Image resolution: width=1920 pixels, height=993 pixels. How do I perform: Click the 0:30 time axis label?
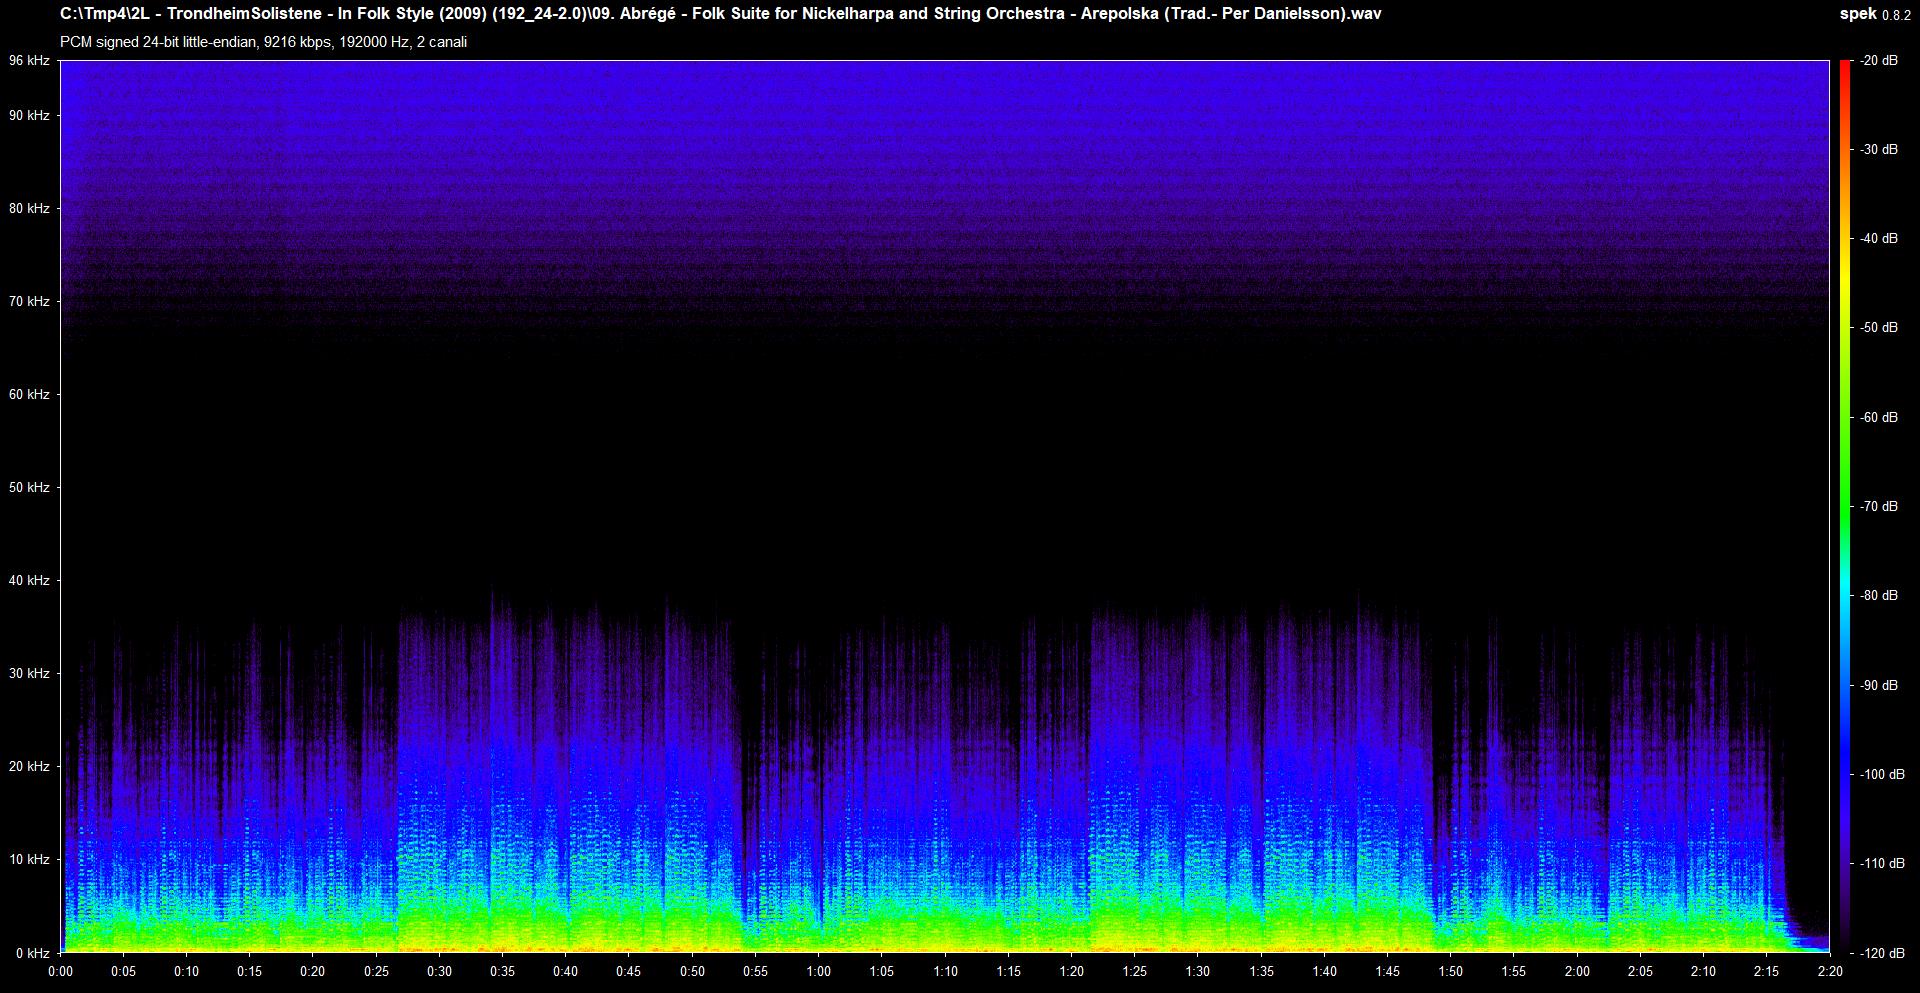pos(439,972)
